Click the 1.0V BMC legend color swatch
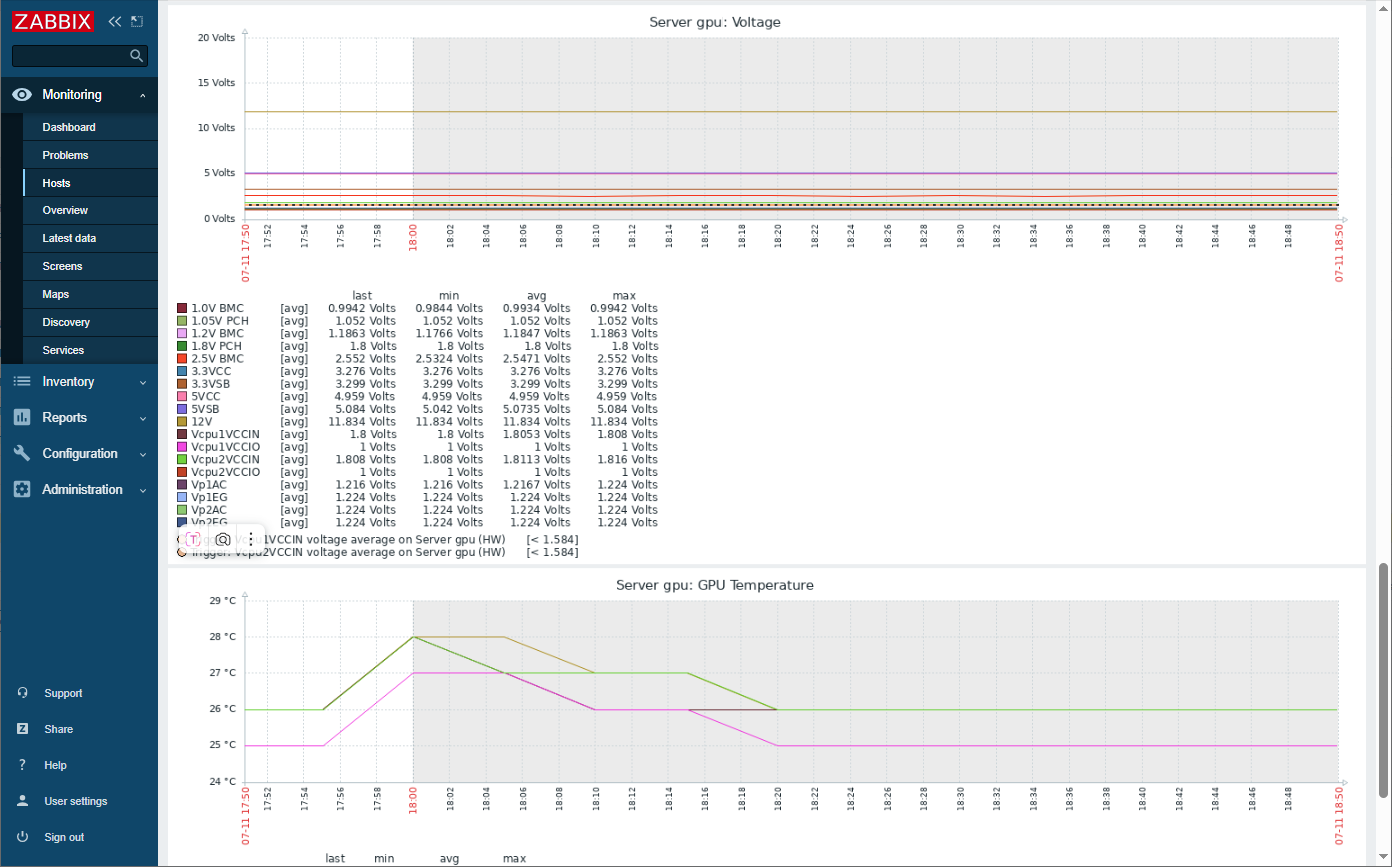The width and height of the screenshot is (1392, 868). pyautogui.click(x=182, y=309)
